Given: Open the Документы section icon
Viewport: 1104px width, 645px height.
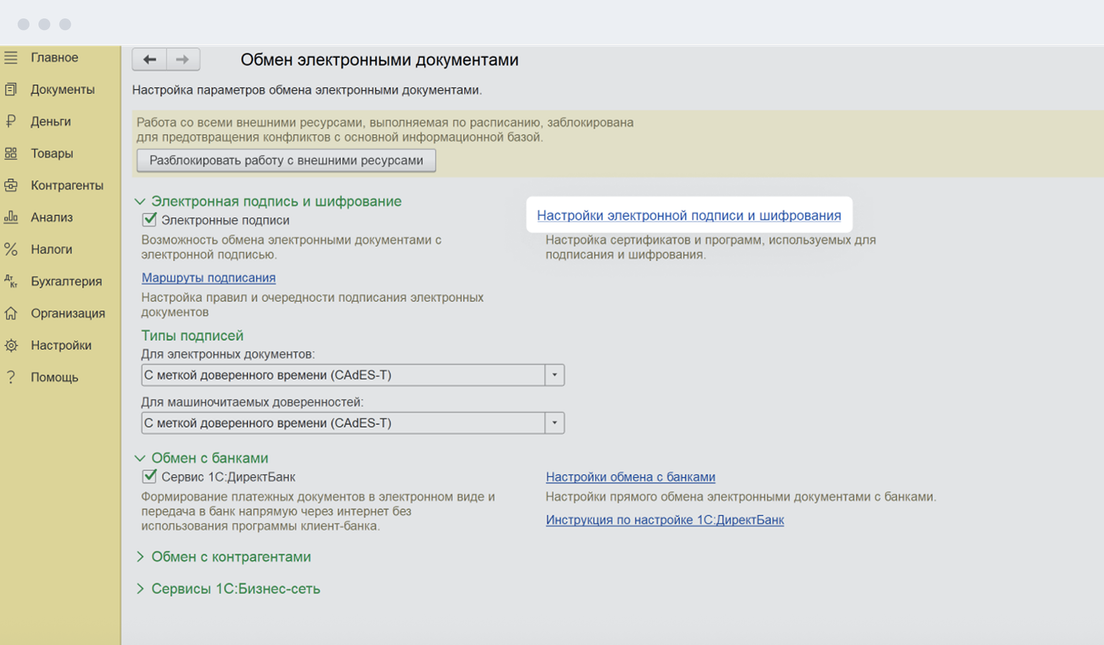Looking at the screenshot, I should pyautogui.click(x=11, y=90).
